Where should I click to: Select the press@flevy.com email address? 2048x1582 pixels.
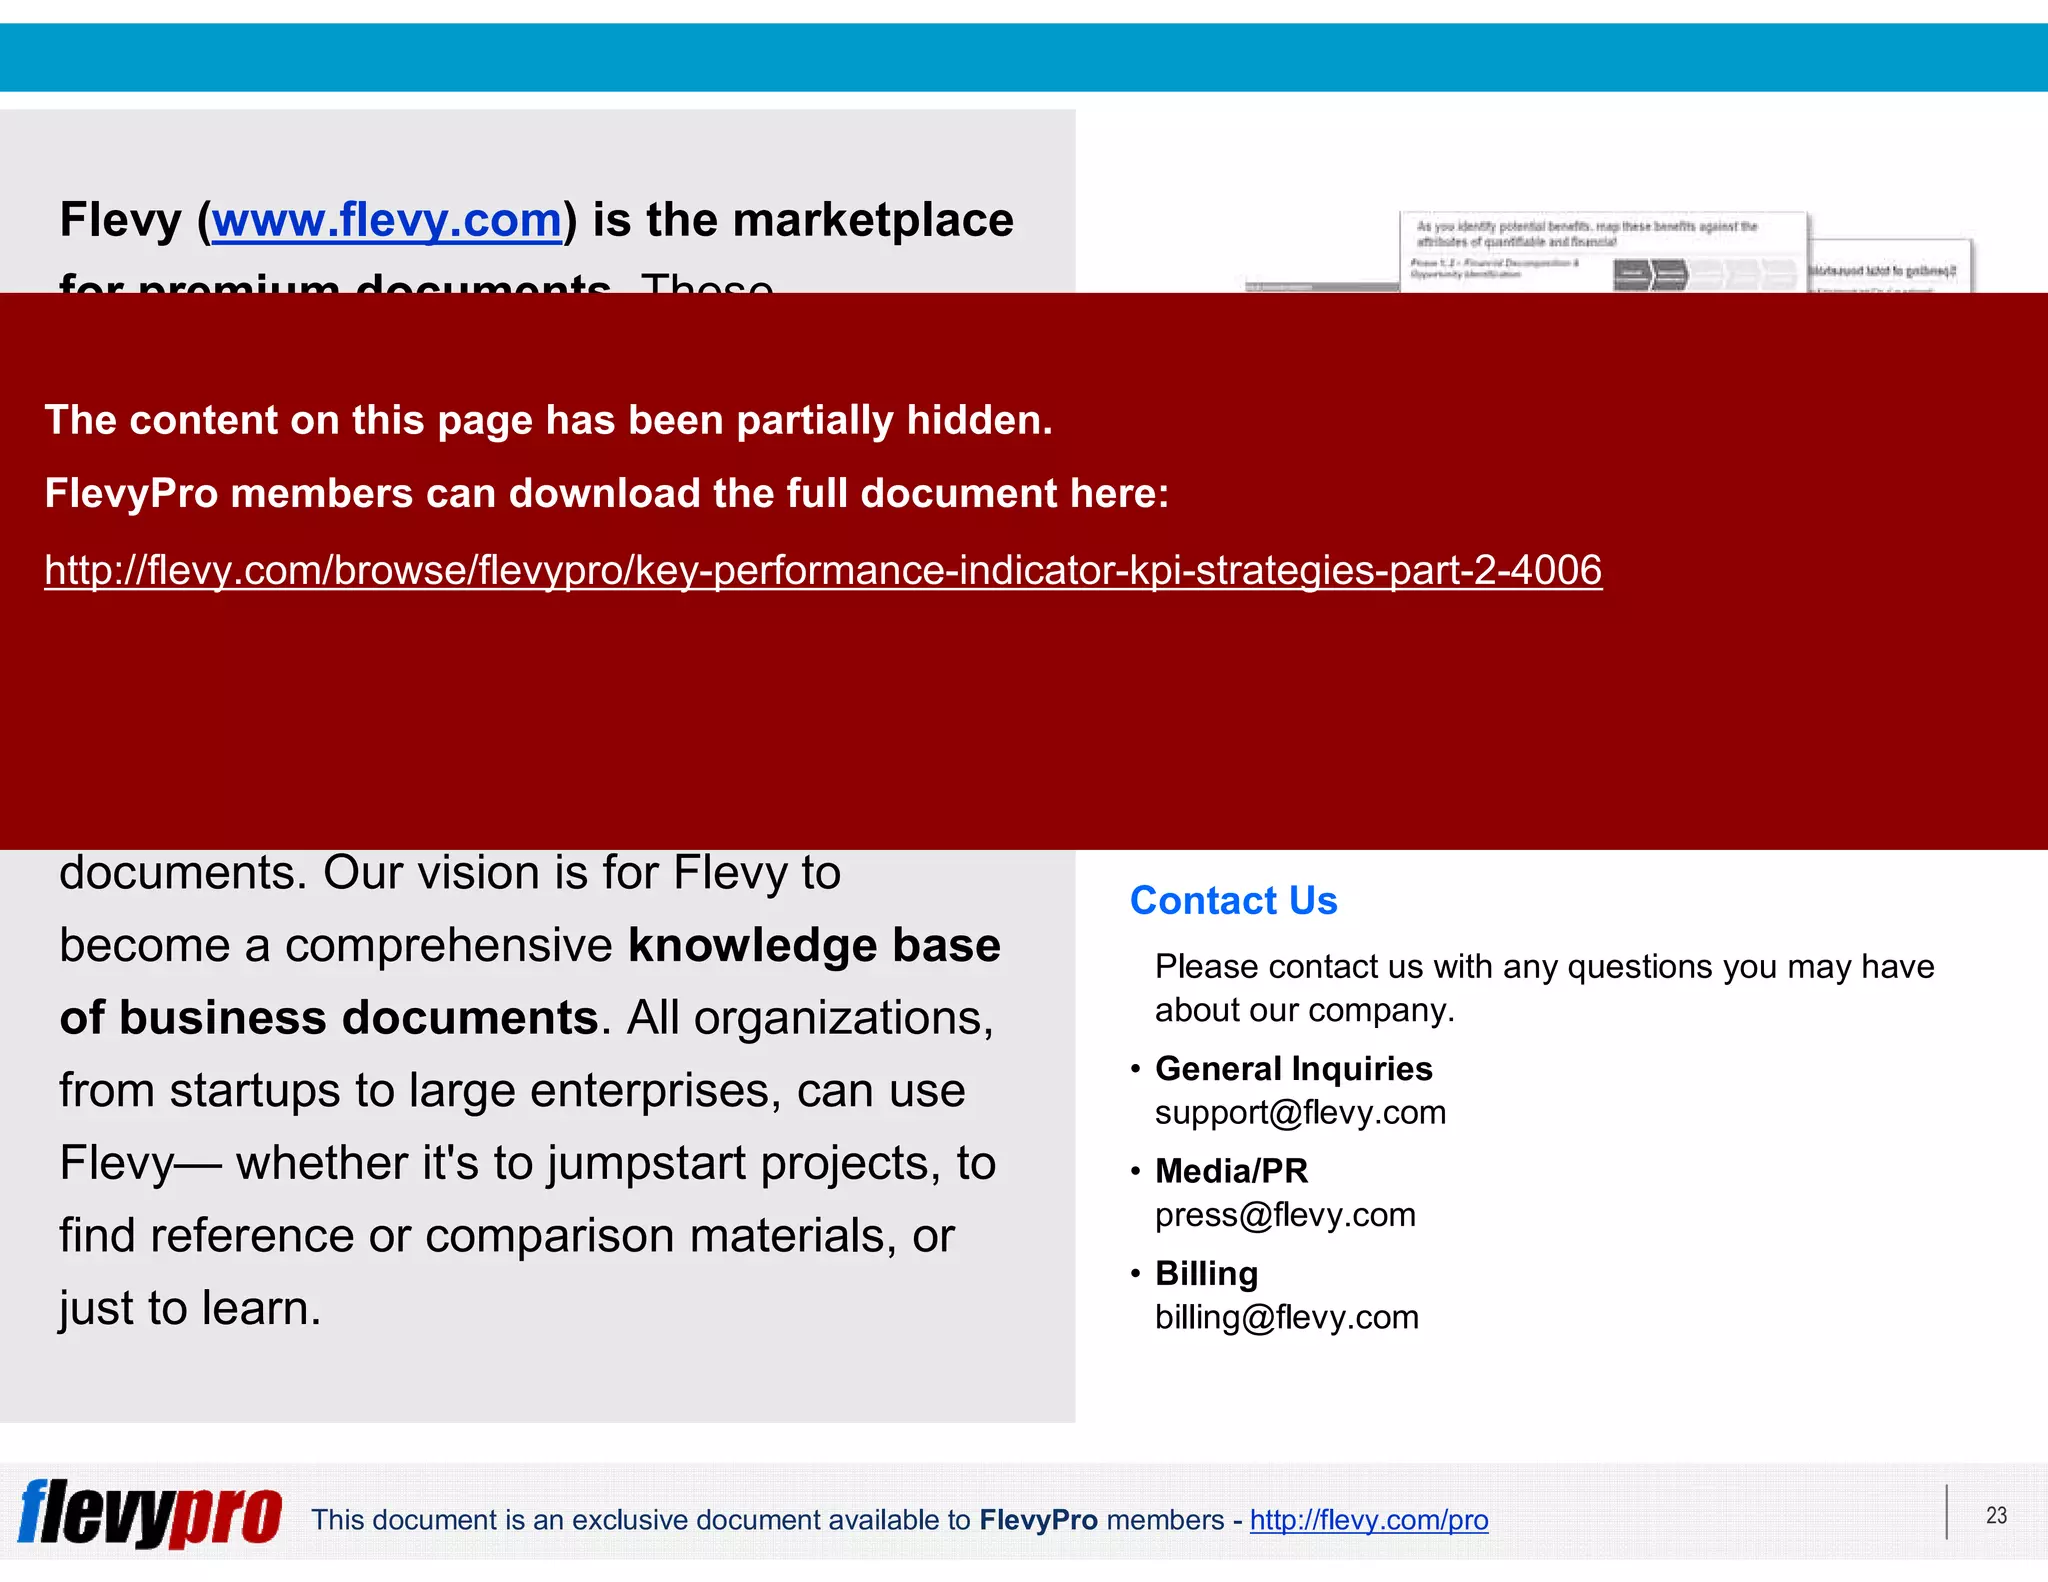(1285, 1215)
